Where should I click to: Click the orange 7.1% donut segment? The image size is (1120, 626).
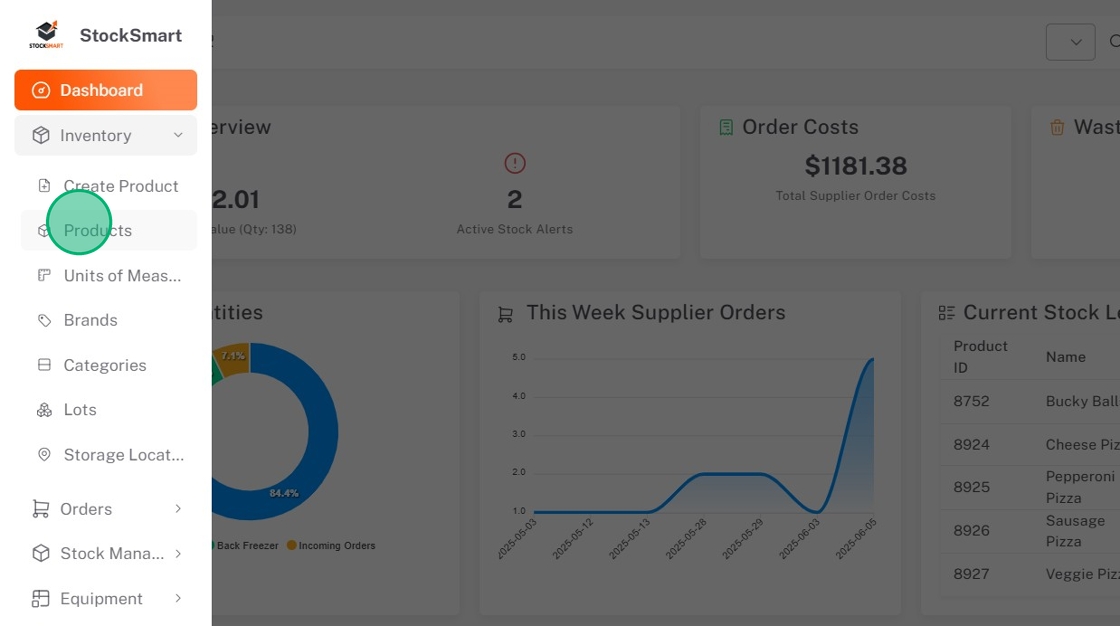click(233, 359)
